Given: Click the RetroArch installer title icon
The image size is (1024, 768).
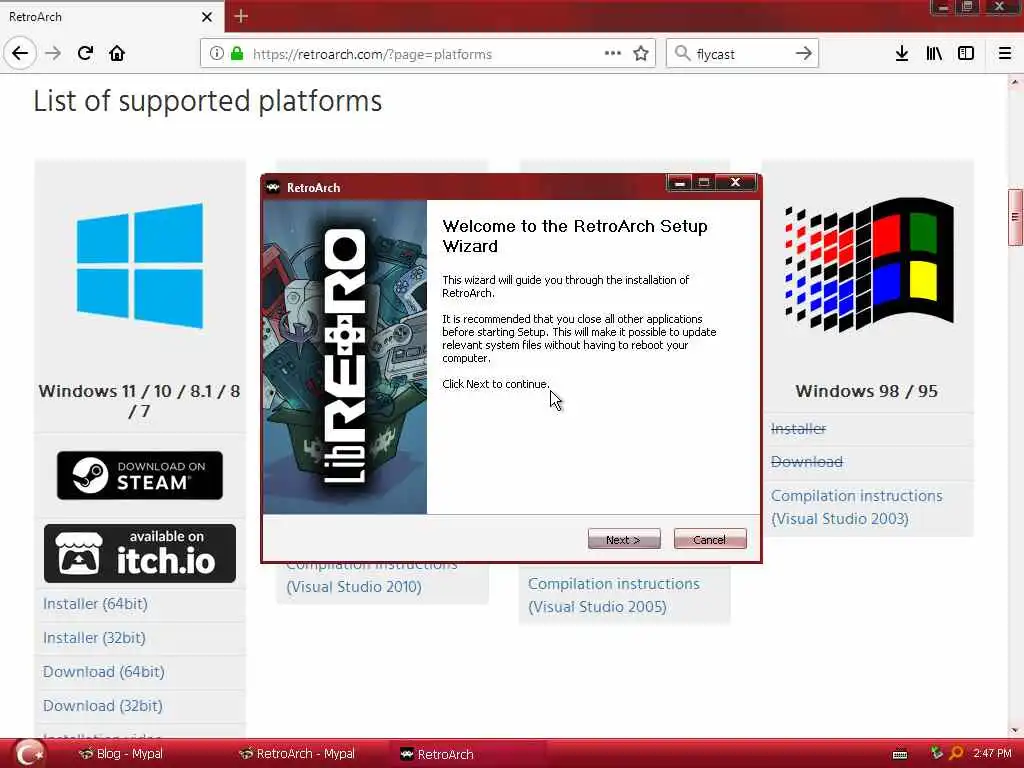Looking at the screenshot, I should pos(273,187).
